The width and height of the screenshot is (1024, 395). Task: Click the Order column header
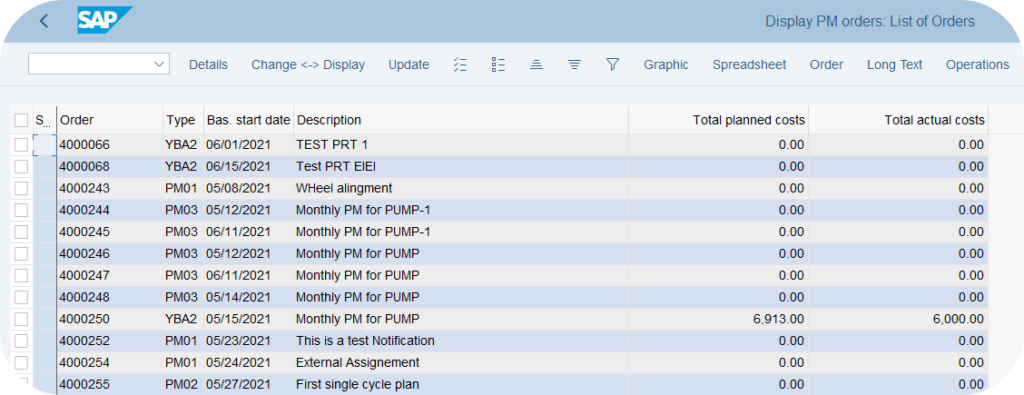pos(110,120)
